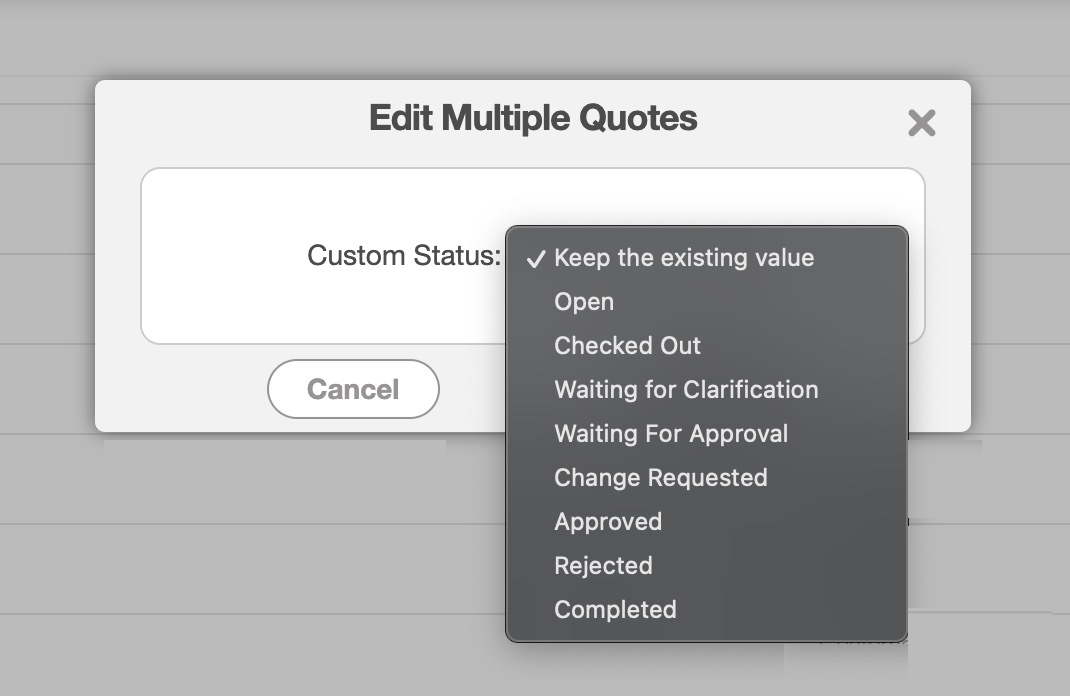This screenshot has height=696, width=1070.
Task: Select 'Completed' from the status menu
Action: (x=615, y=610)
